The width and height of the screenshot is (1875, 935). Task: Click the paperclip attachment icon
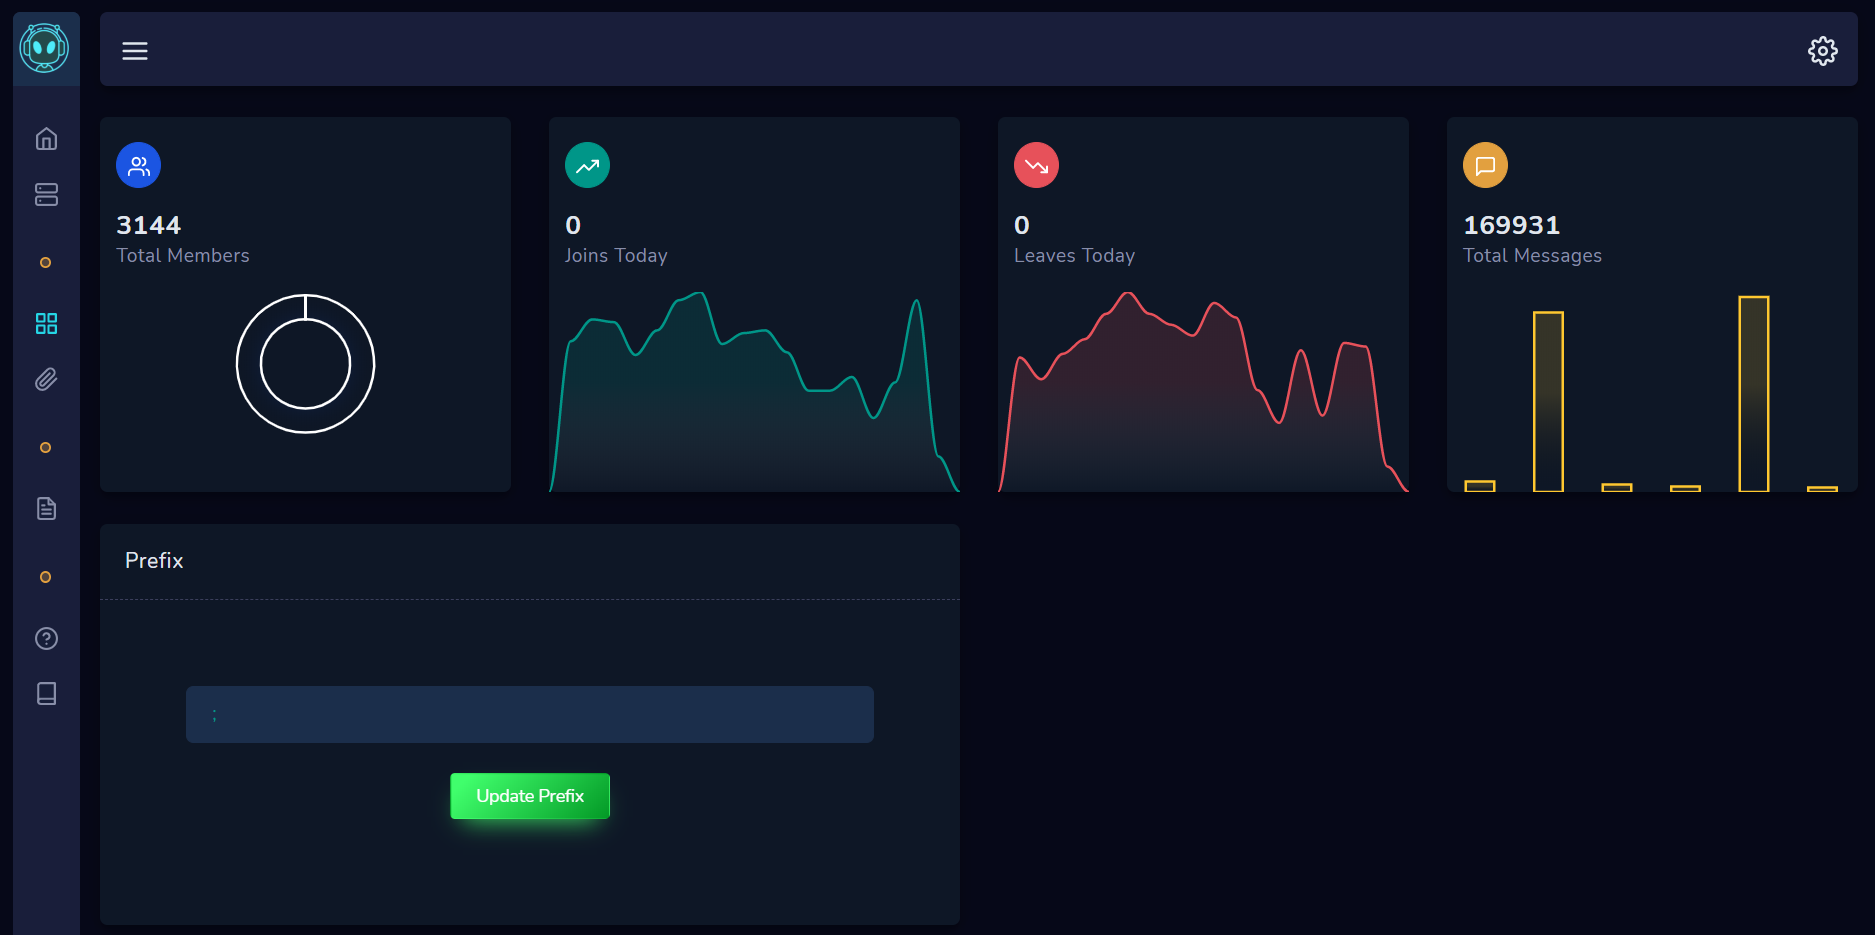(x=46, y=380)
